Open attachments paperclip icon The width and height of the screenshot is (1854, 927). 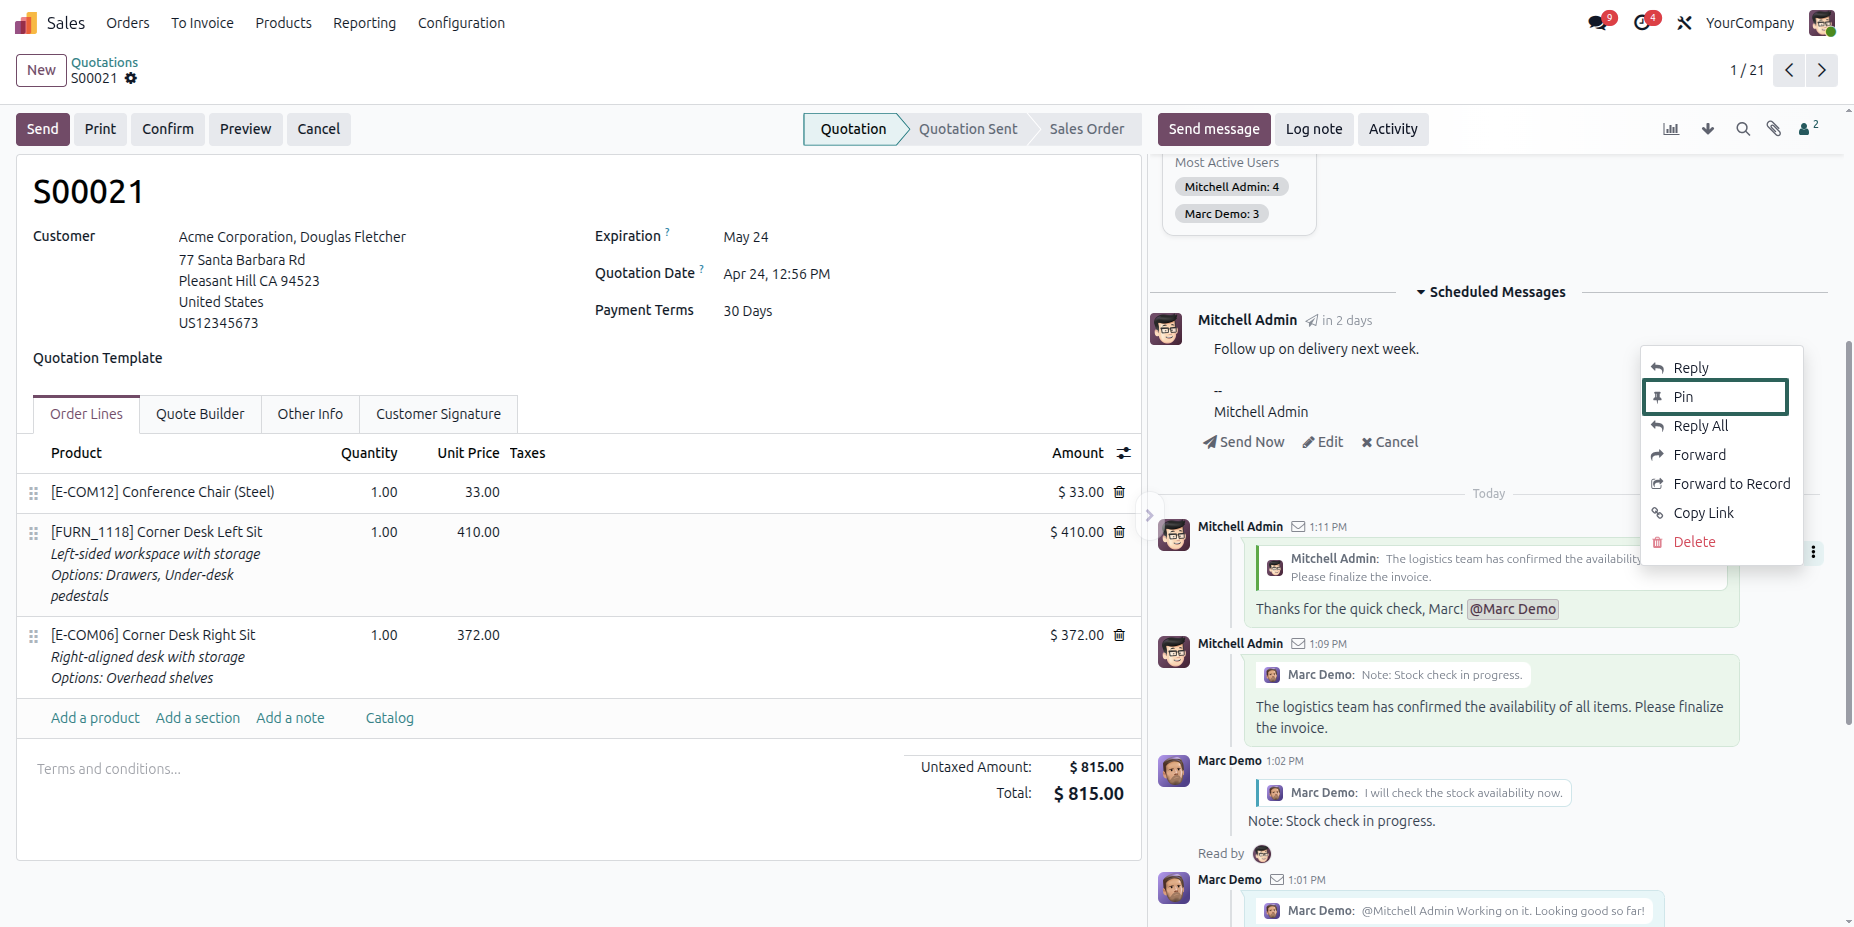pos(1774,129)
